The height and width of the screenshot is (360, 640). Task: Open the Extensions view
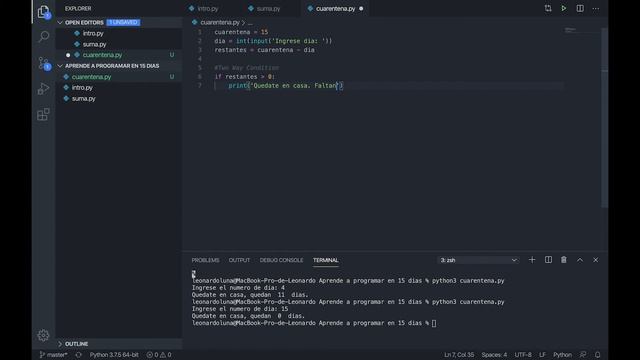[x=44, y=114]
